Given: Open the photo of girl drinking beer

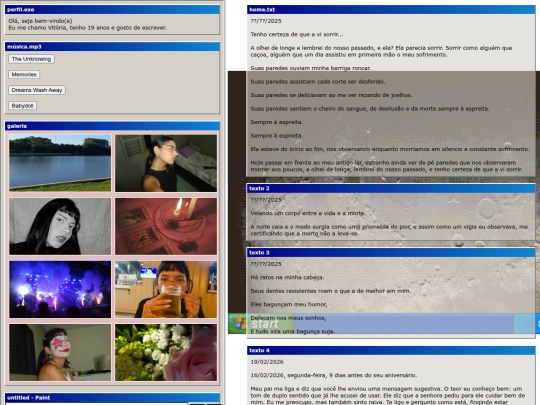Looking at the screenshot, I should pos(166,289).
